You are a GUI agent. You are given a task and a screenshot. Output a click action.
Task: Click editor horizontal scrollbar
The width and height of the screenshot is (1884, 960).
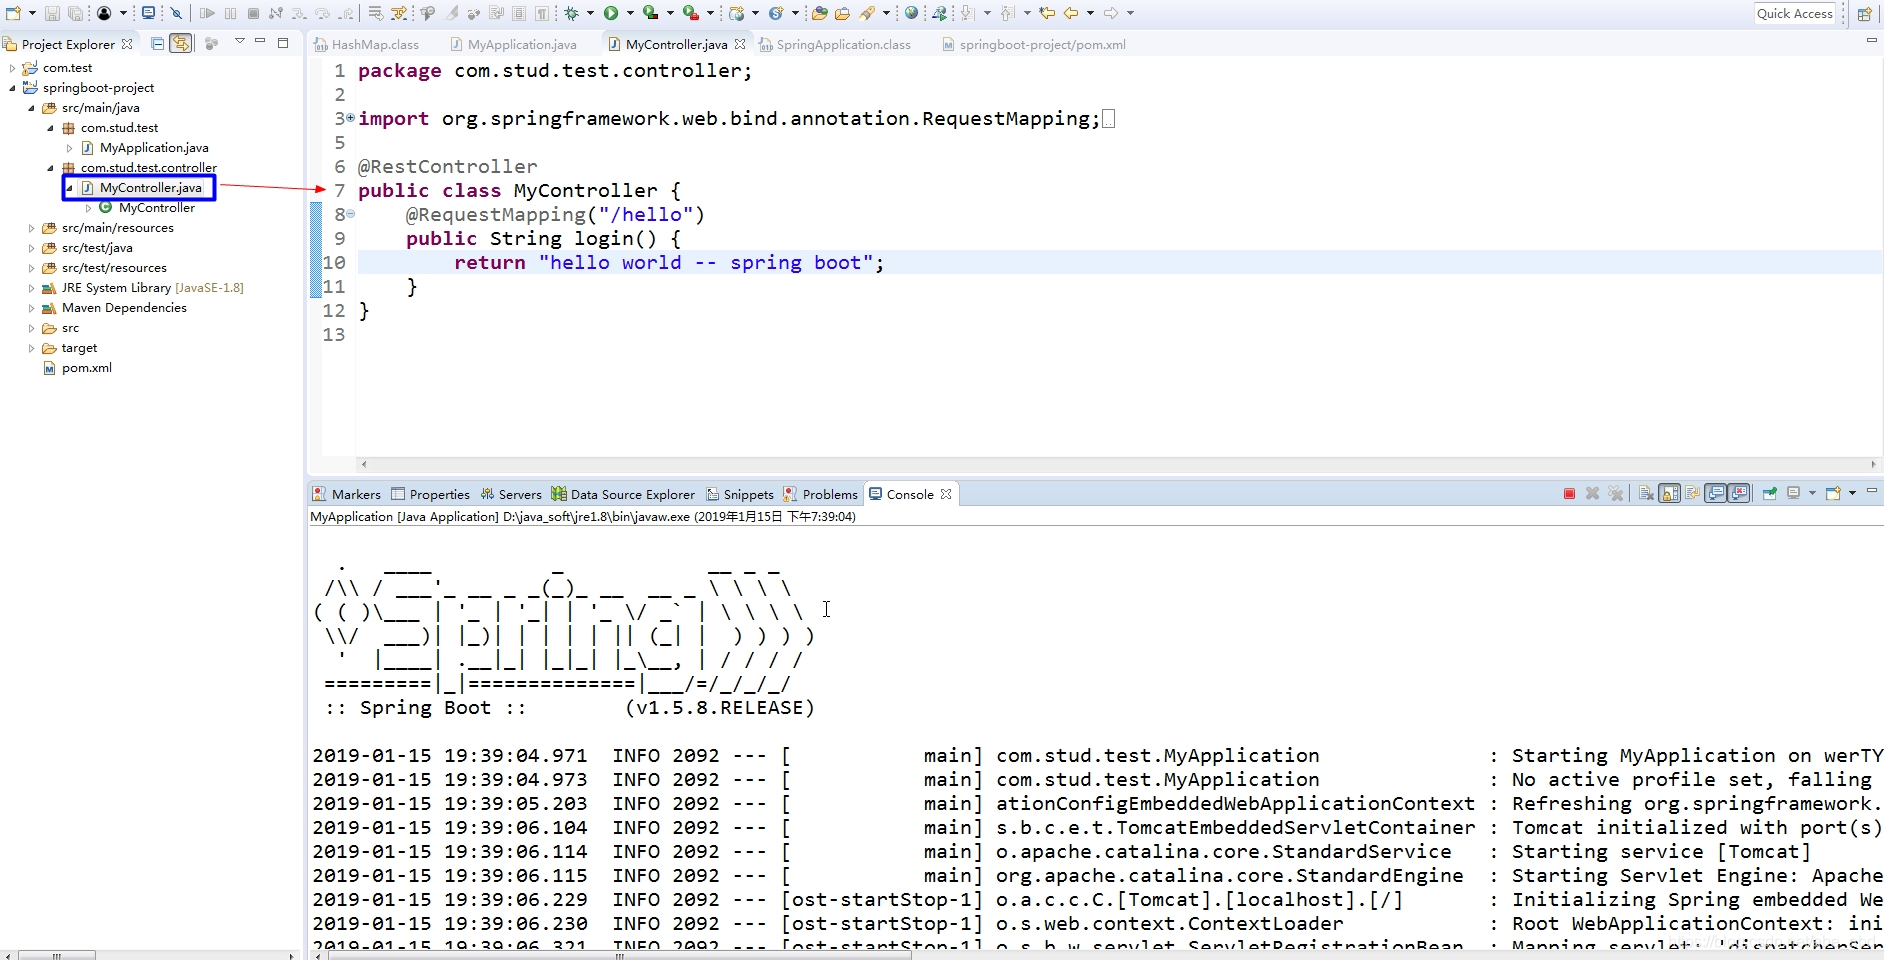click(x=1118, y=464)
